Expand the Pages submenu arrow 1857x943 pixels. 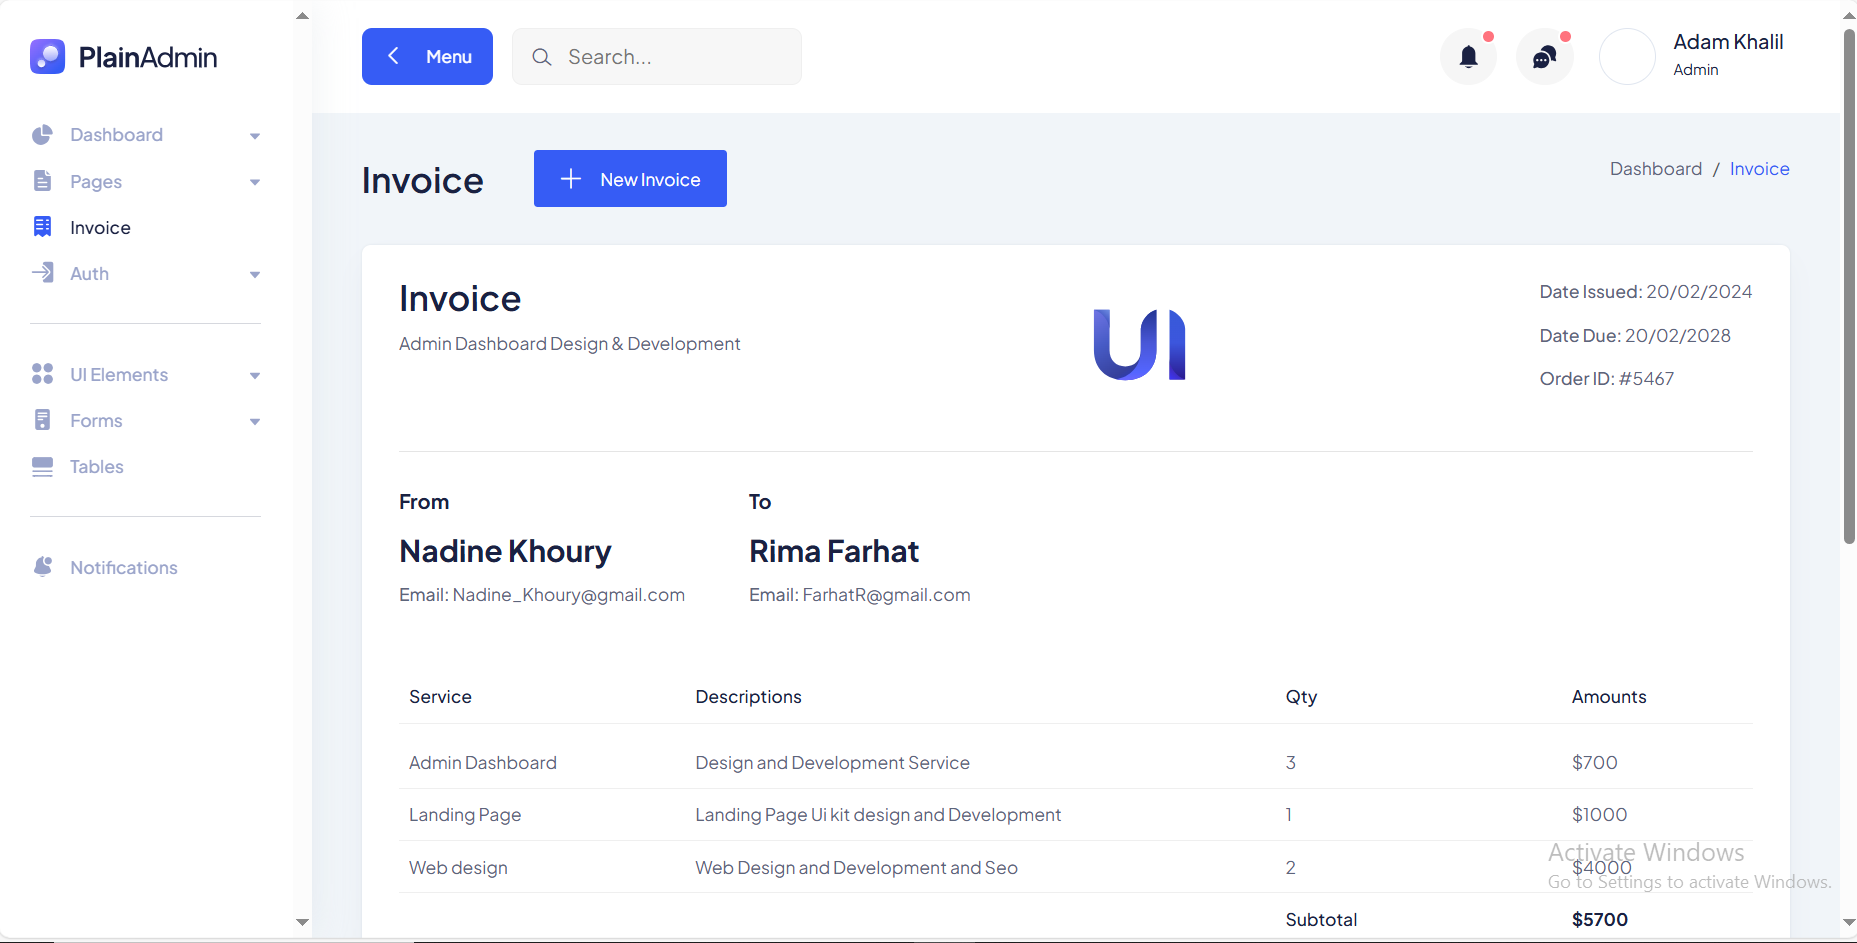[255, 182]
